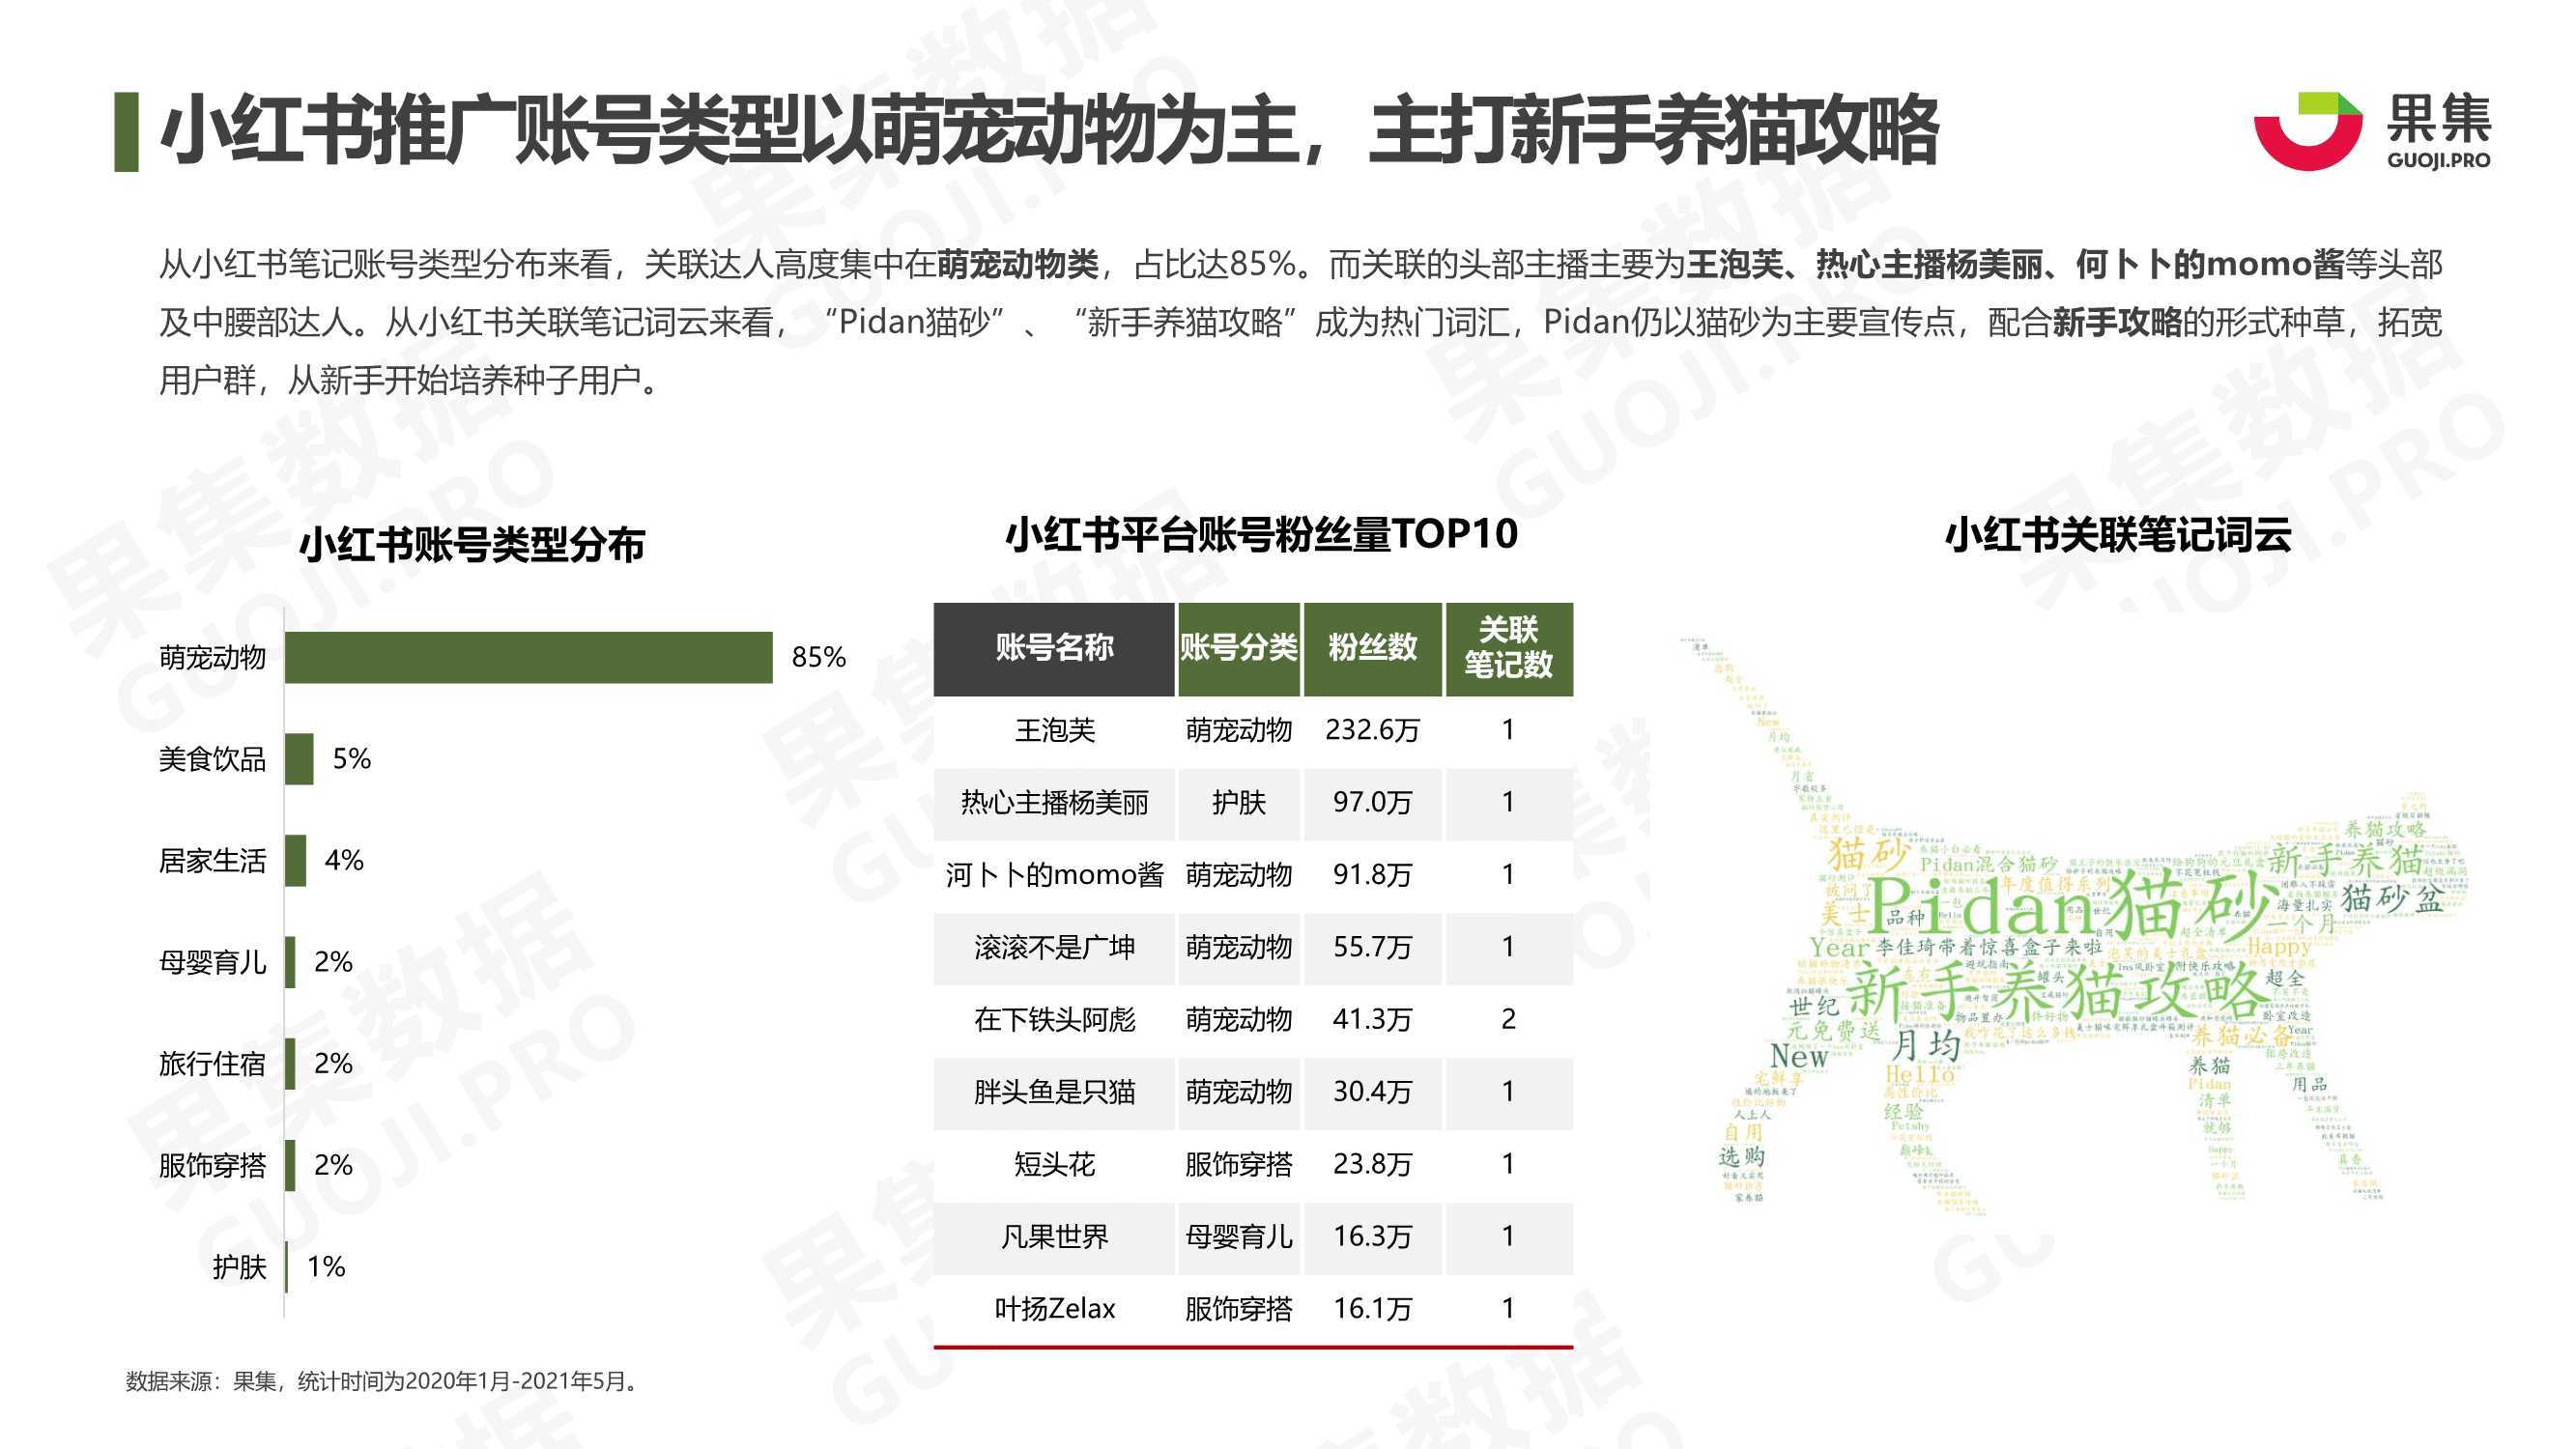Click the 小红书平台账号粉丝量TOP10 heading

pos(1262,535)
